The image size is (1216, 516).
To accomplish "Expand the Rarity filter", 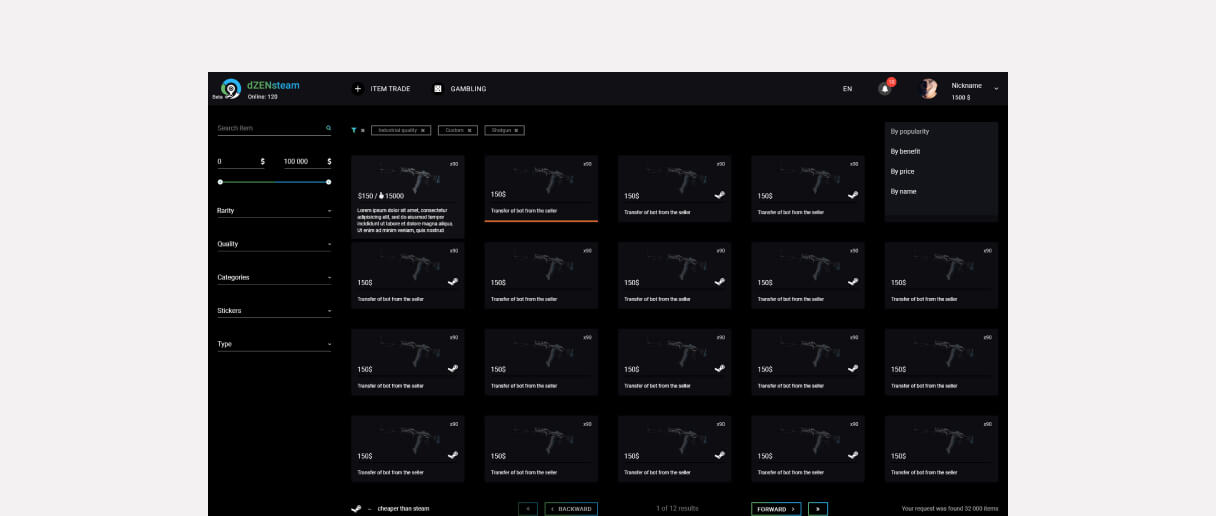I will tap(274, 211).
